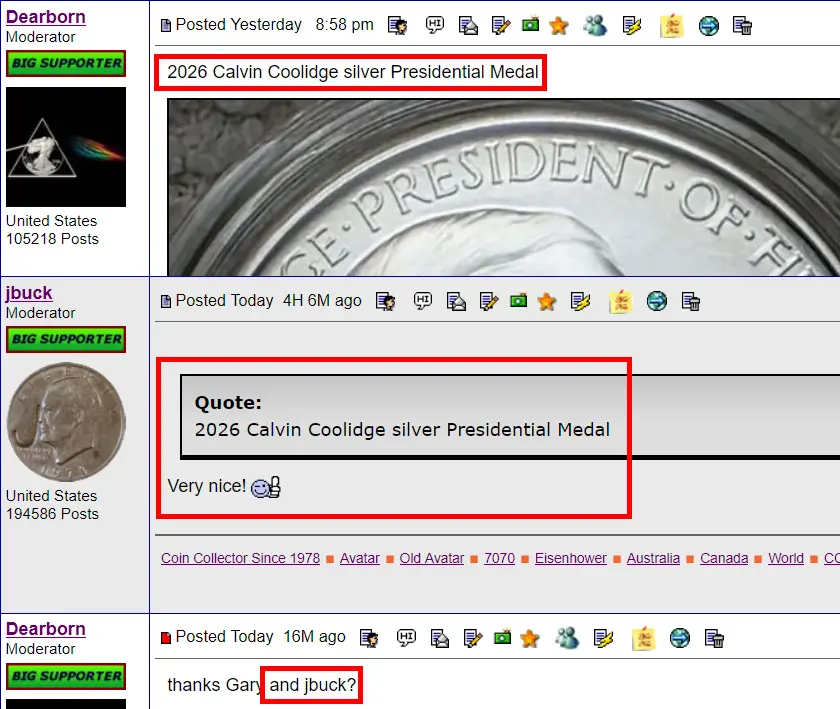Click two-people buddy icon on 16M ago post
Viewport: 840px width, 709px height.
(567, 638)
